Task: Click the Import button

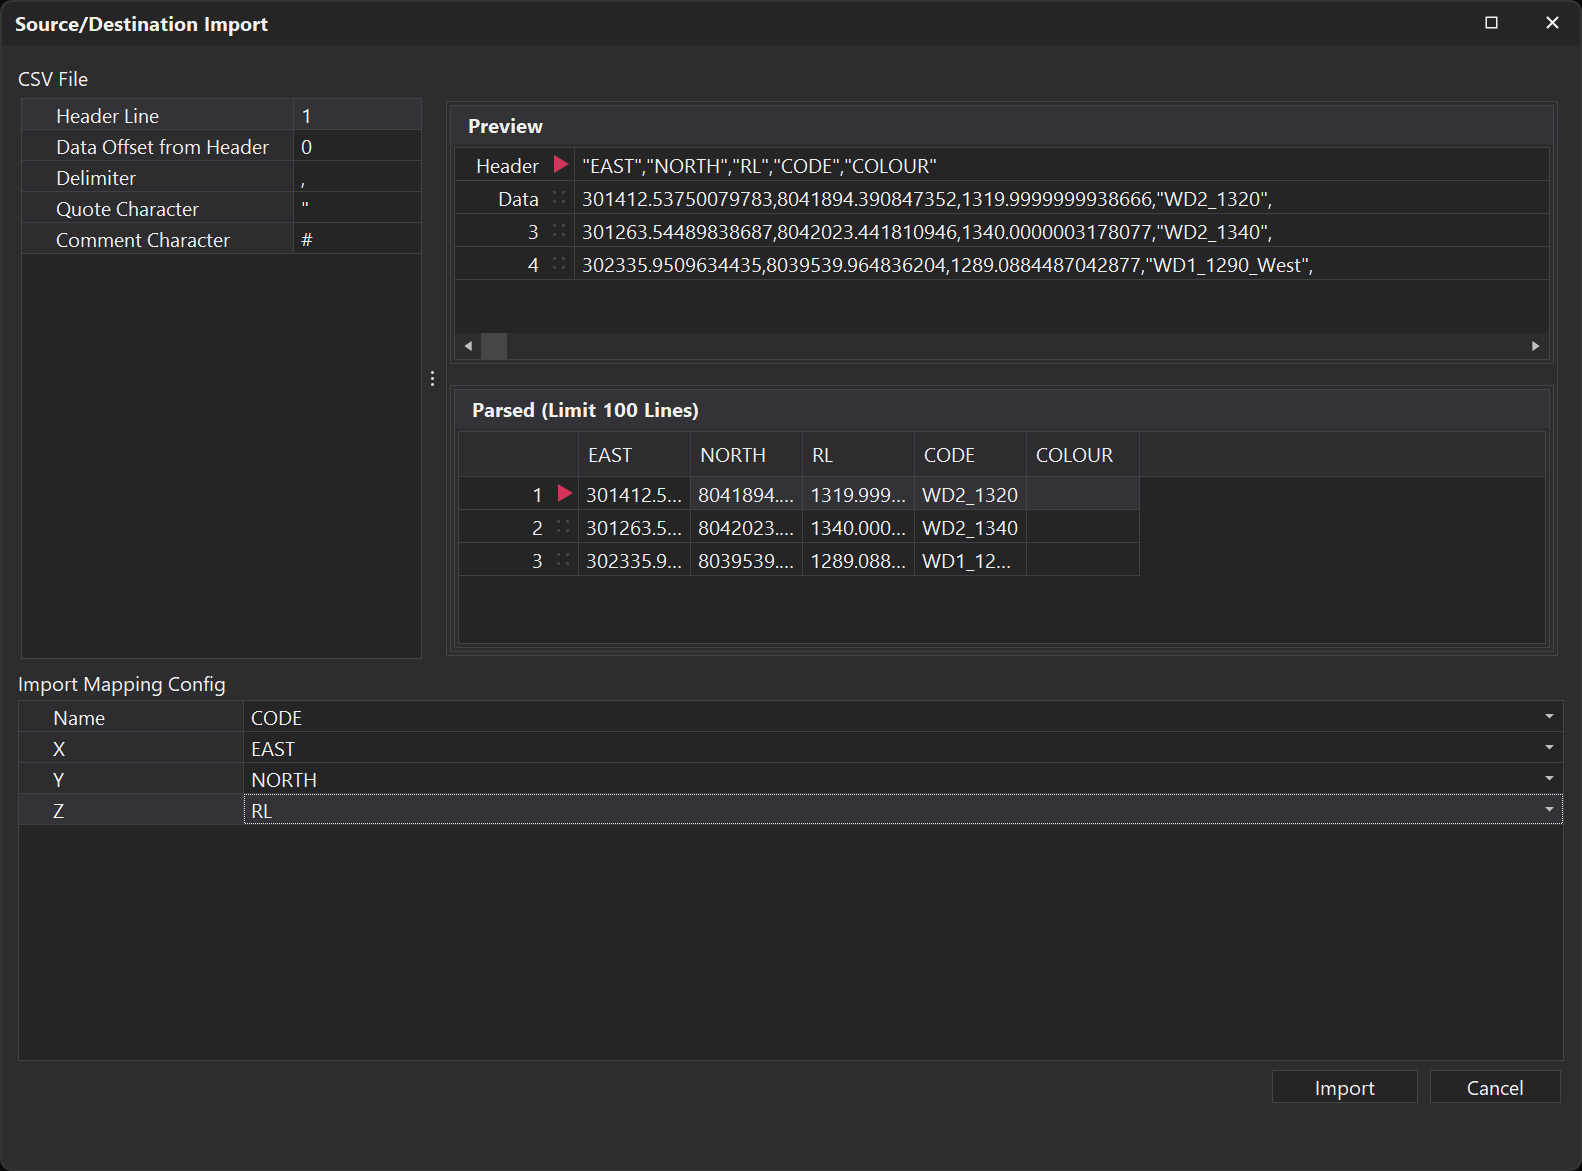Action: click(1344, 1087)
